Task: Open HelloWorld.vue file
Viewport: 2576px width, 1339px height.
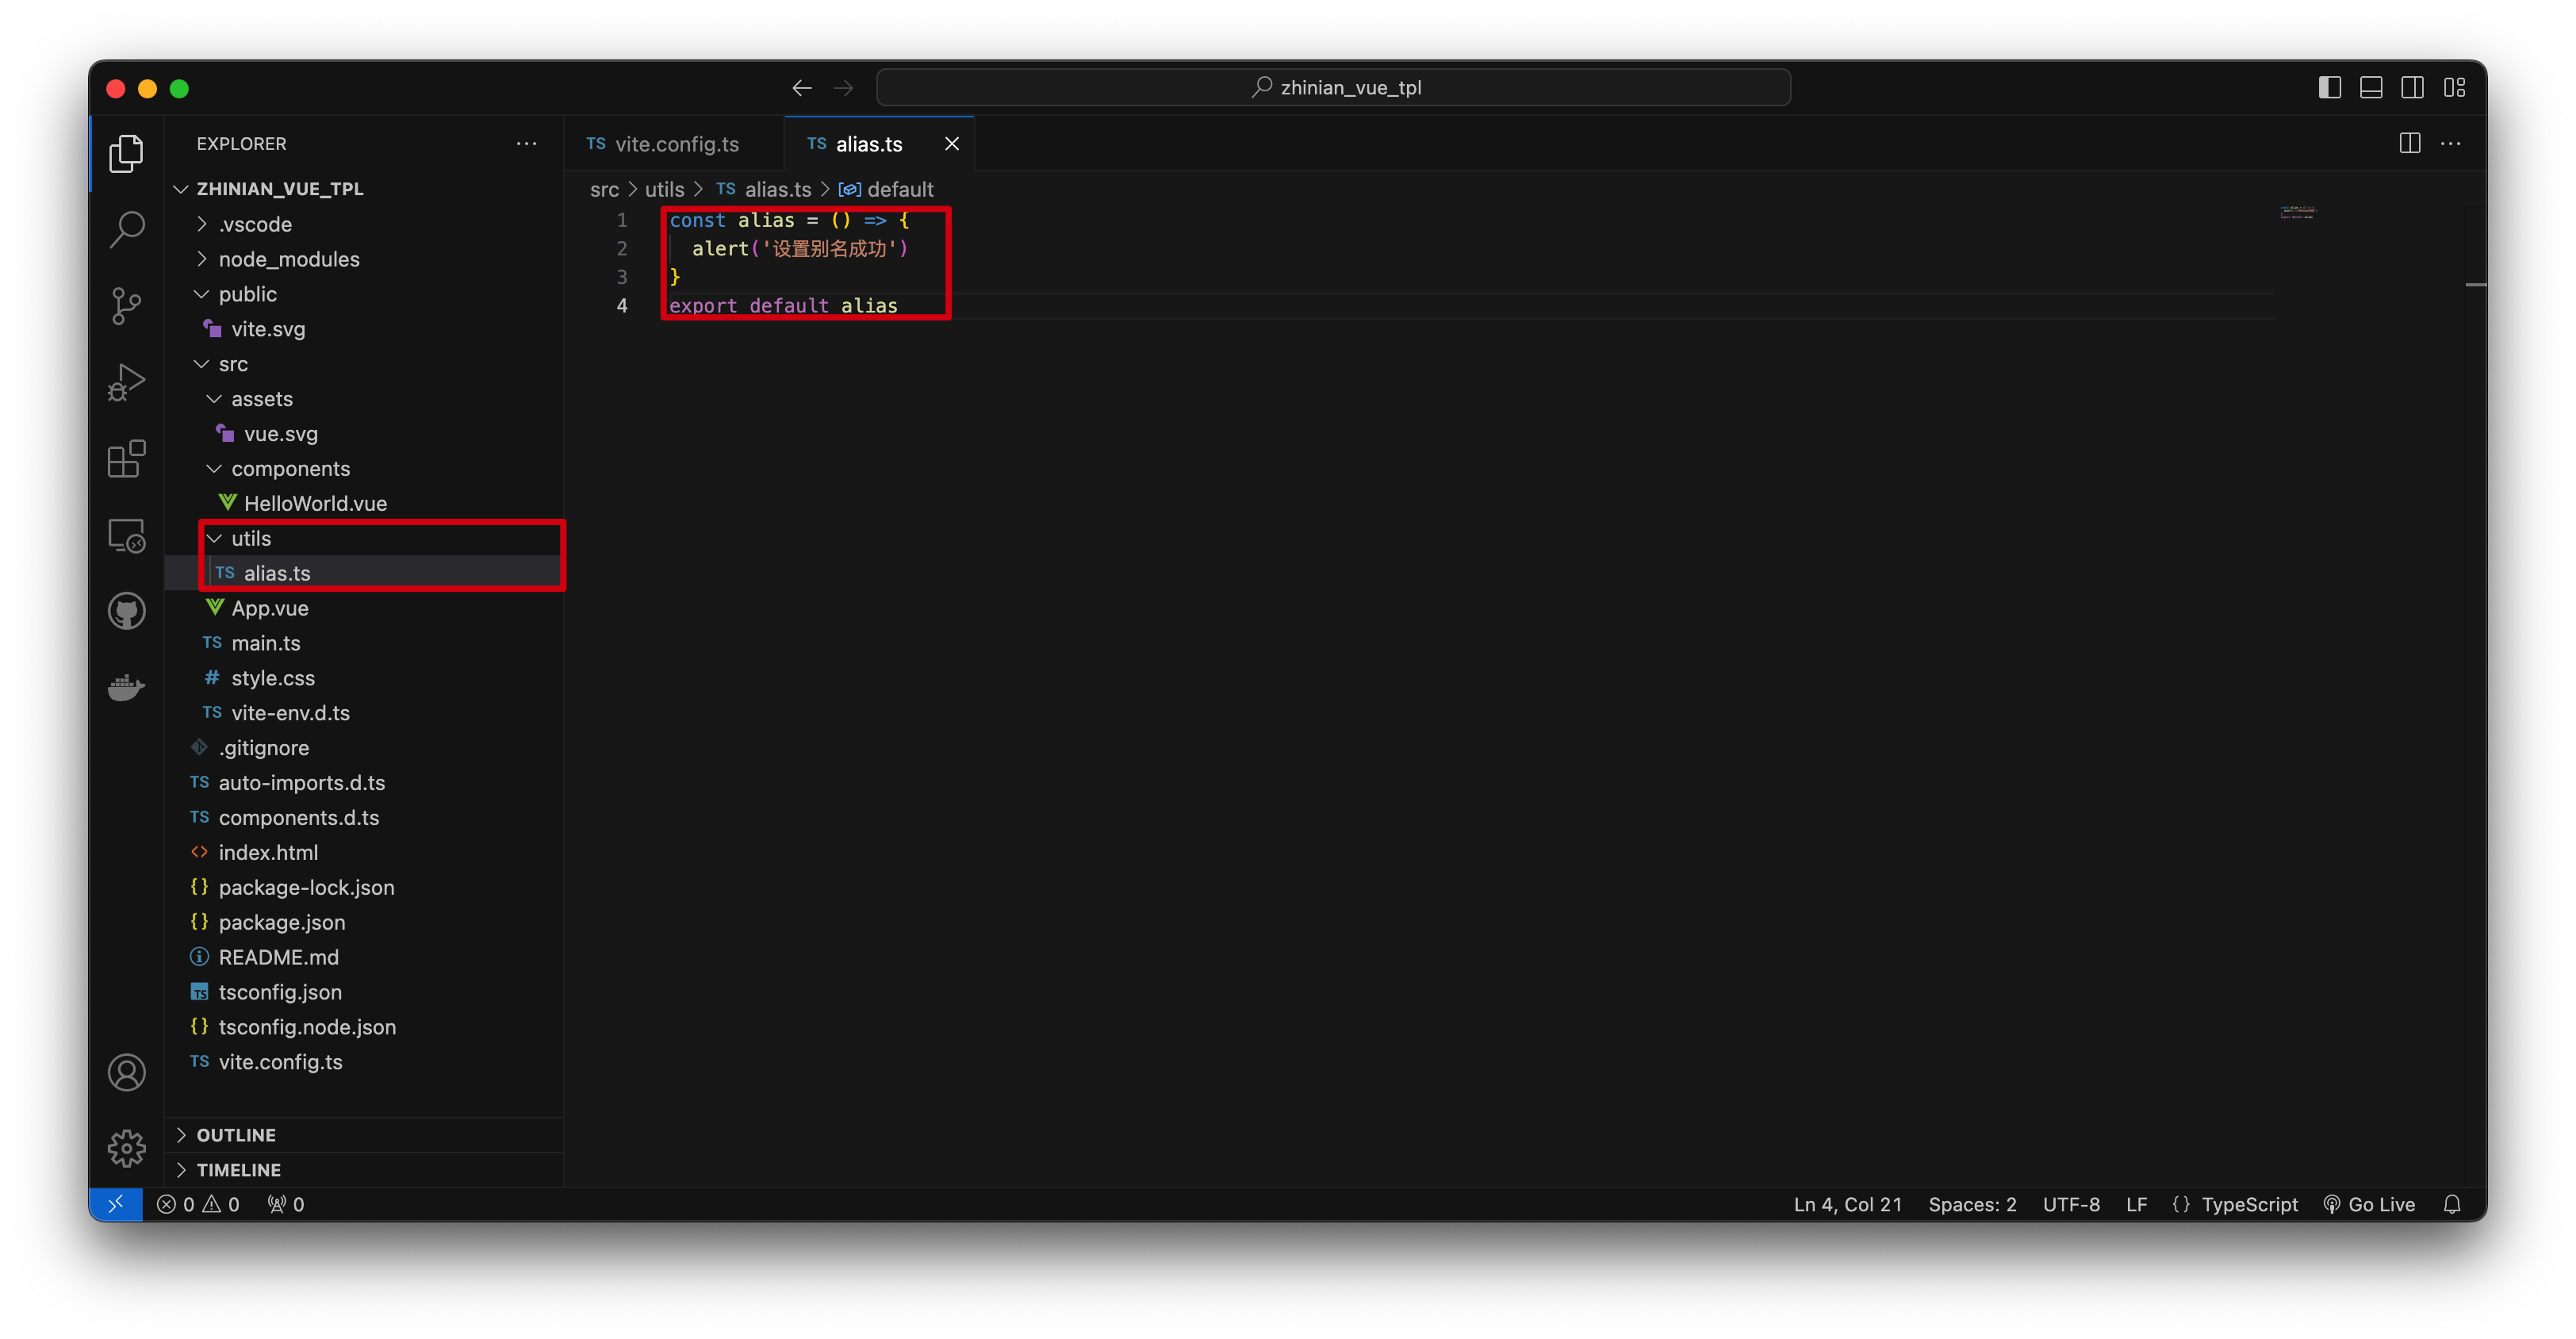Action: tap(364, 503)
